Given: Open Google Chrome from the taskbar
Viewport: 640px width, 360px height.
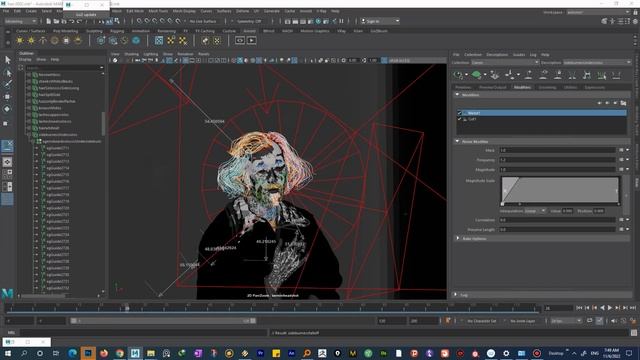Looking at the screenshot, I should pos(119,353).
